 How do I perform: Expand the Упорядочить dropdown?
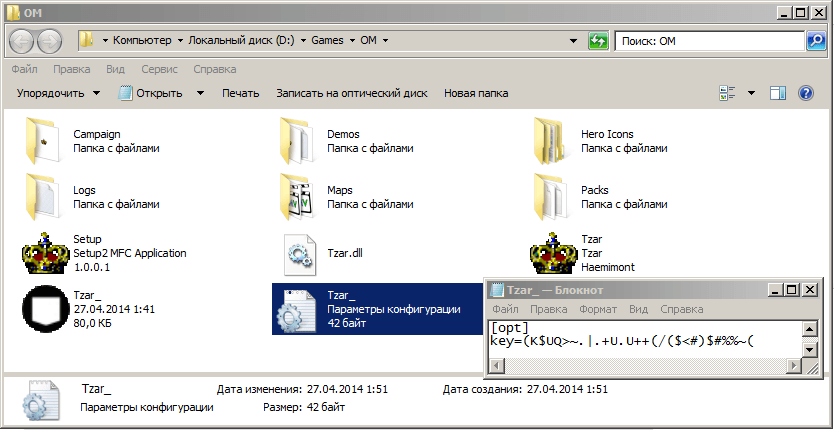point(59,93)
